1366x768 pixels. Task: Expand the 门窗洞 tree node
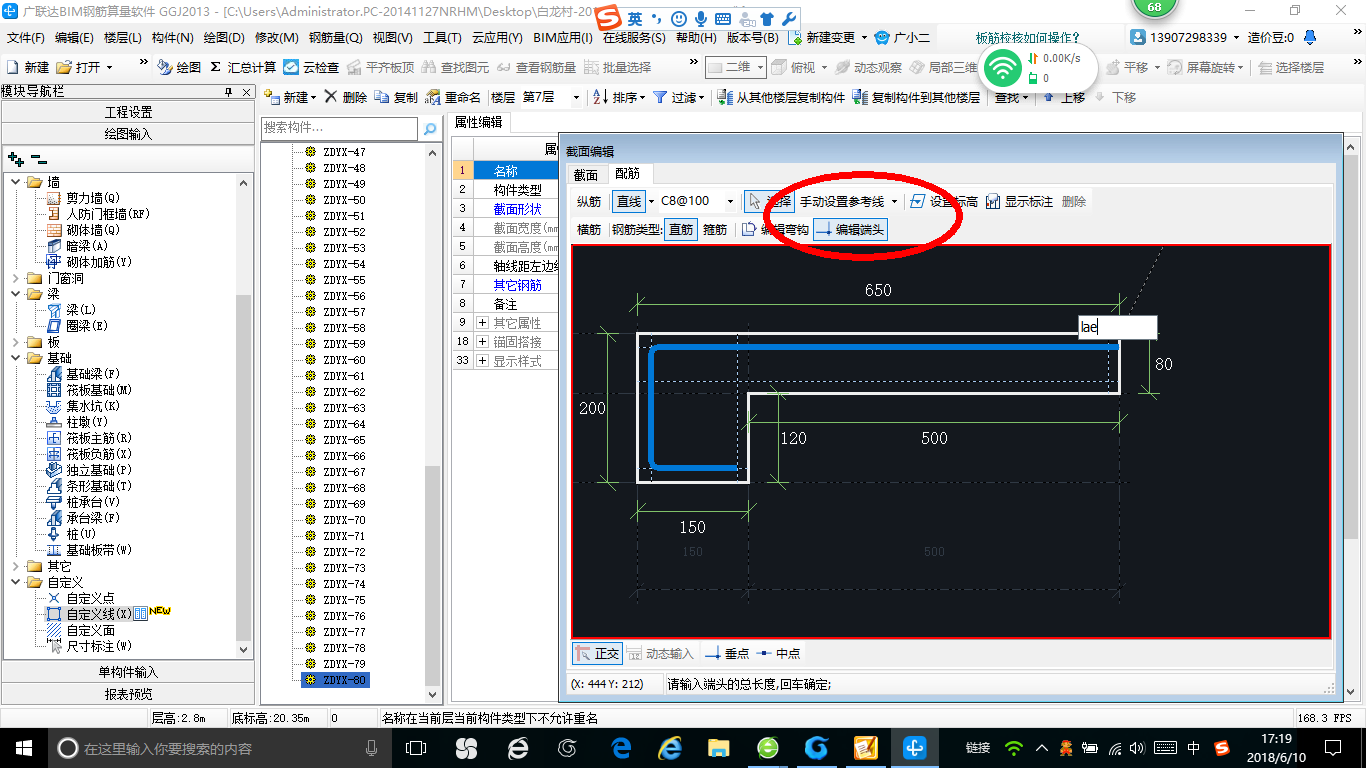(17, 278)
